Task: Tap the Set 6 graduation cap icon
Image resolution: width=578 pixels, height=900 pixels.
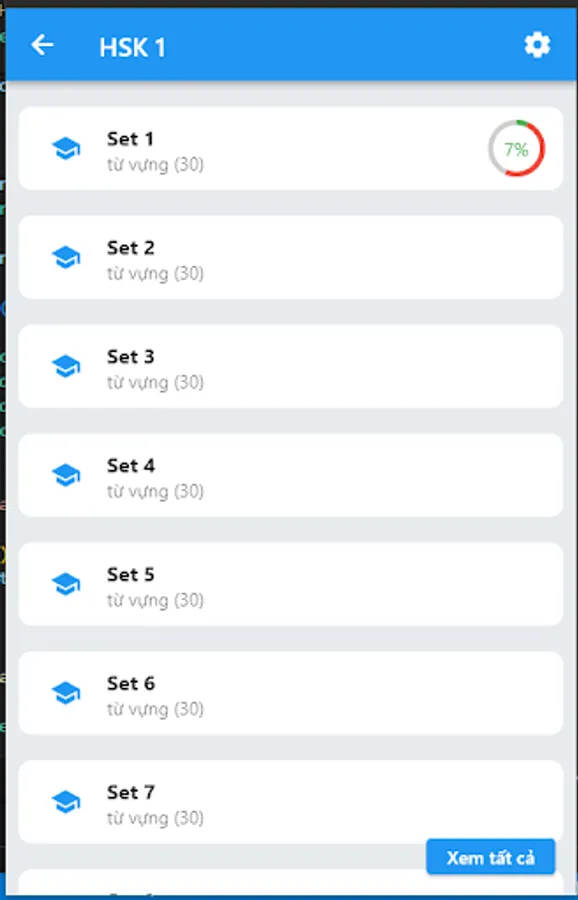Action: pos(66,693)
